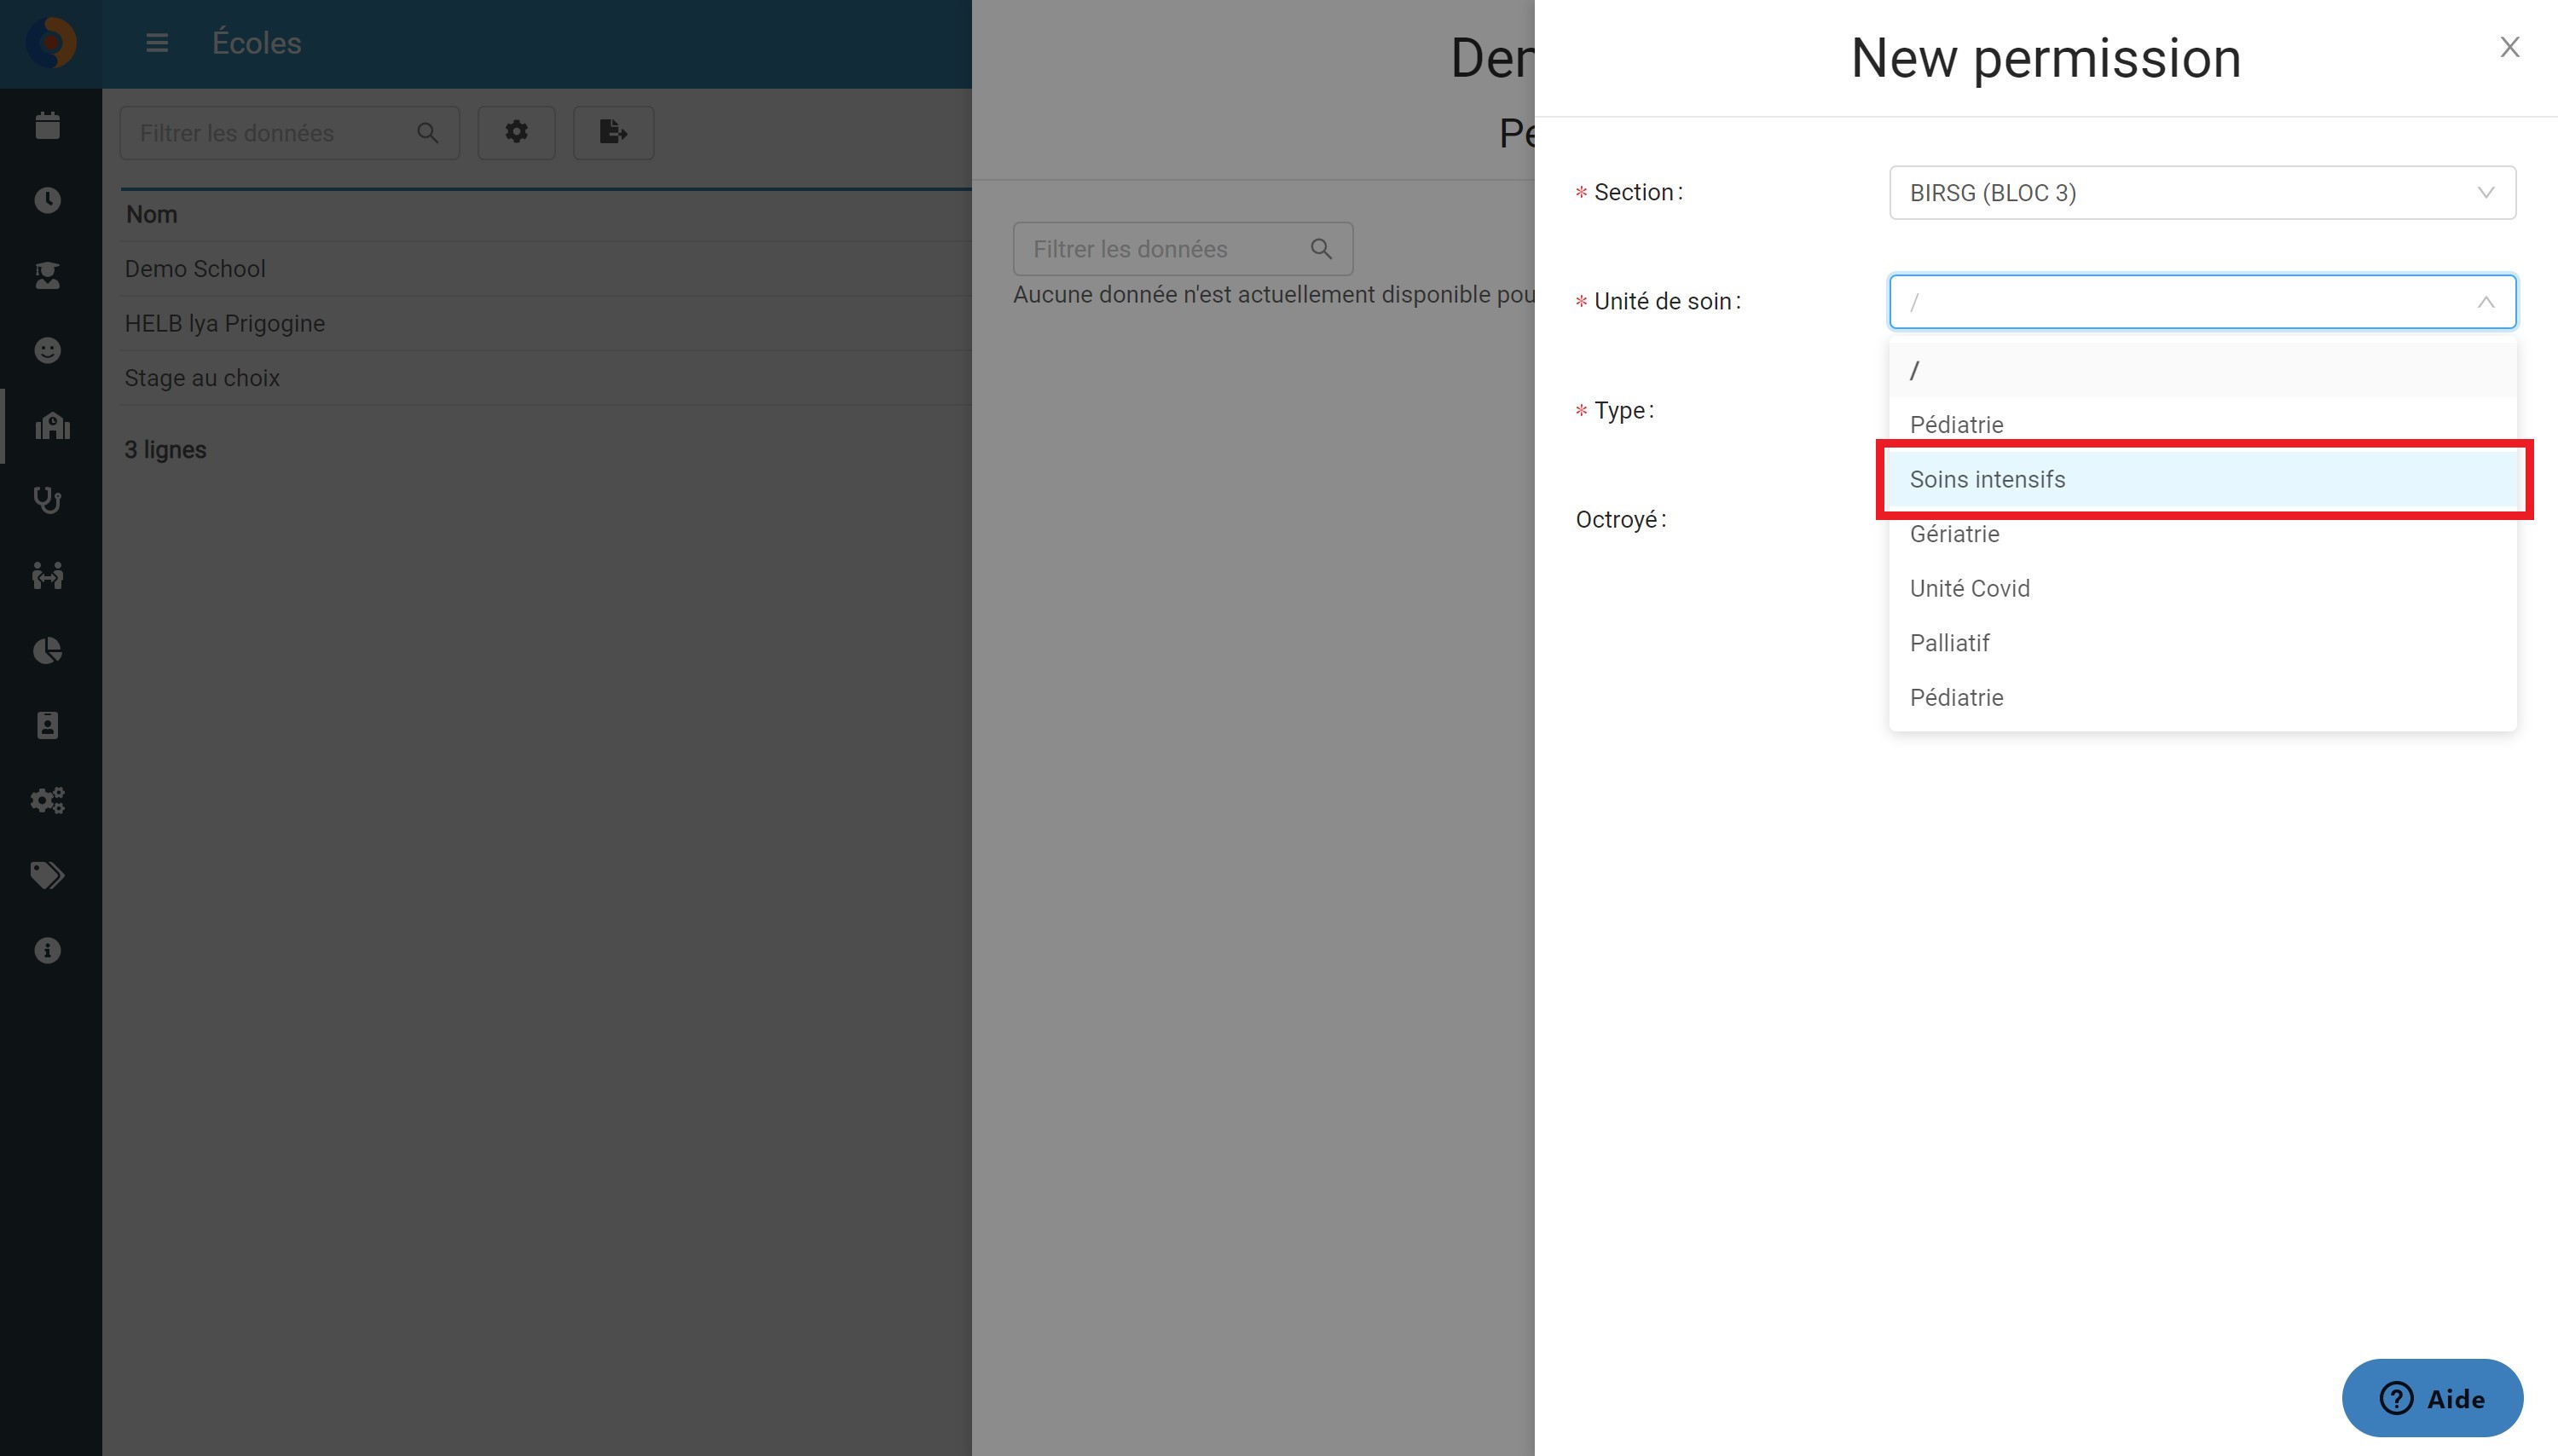Close the New permission panel
The image size is (2558, 1456).
(2509, 47)
